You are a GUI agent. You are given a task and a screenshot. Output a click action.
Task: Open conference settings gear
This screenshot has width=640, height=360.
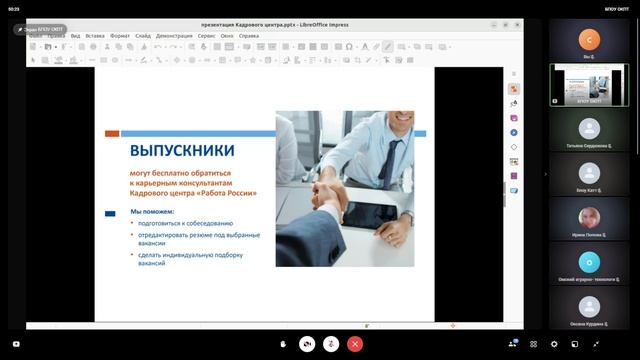tap(554, 344)
